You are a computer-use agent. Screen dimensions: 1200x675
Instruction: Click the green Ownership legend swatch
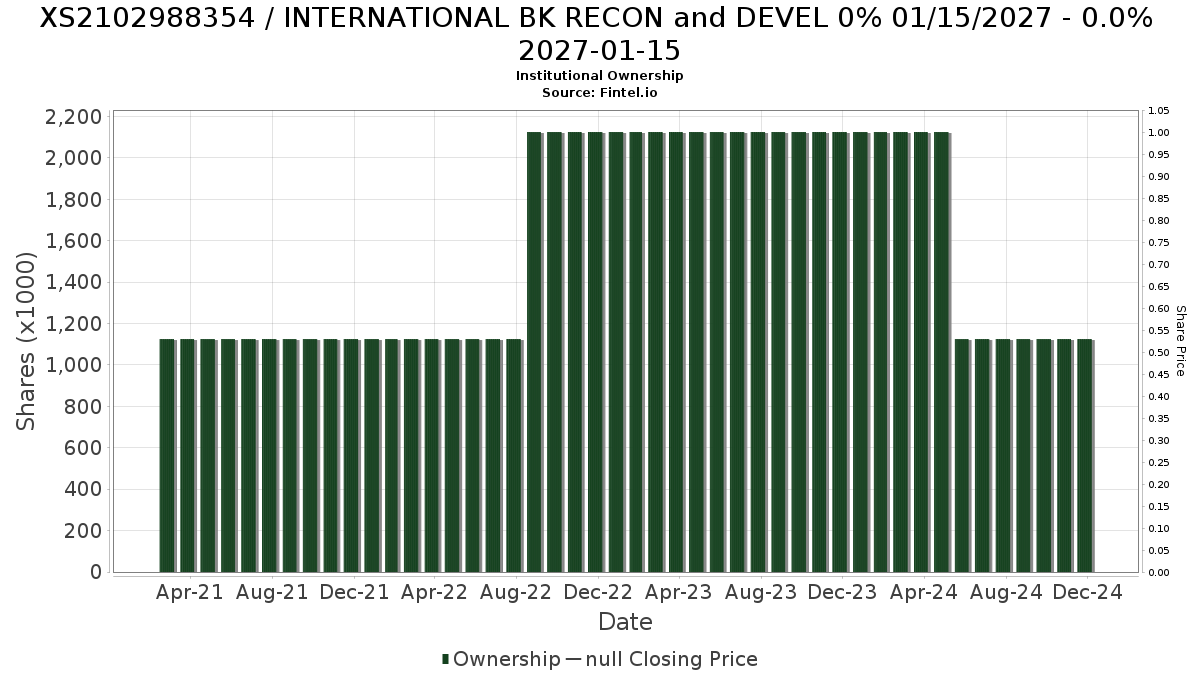tap(445, 659)
